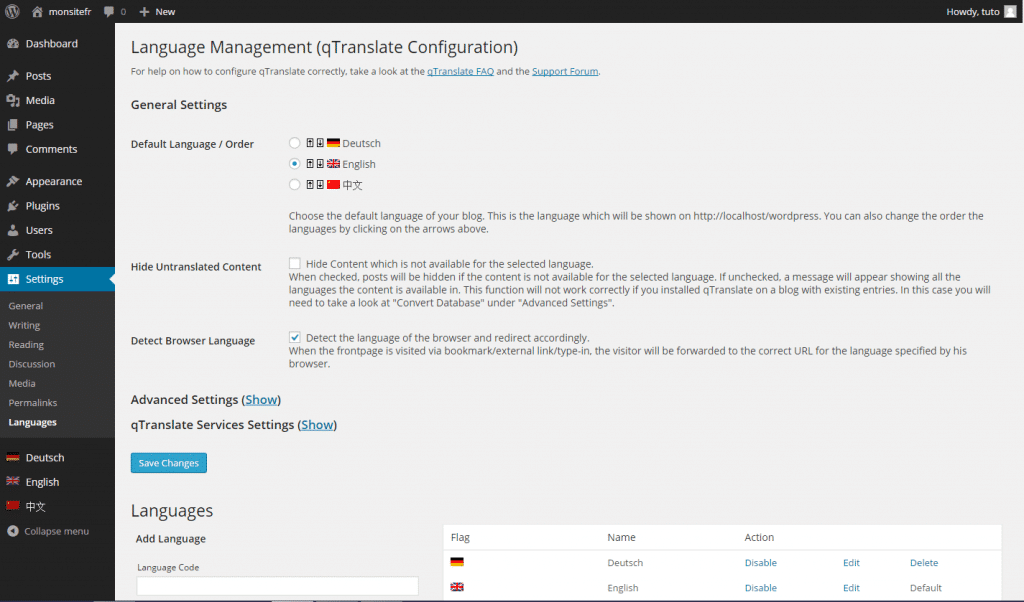Uncheck Detect the language of the browser

295,338
